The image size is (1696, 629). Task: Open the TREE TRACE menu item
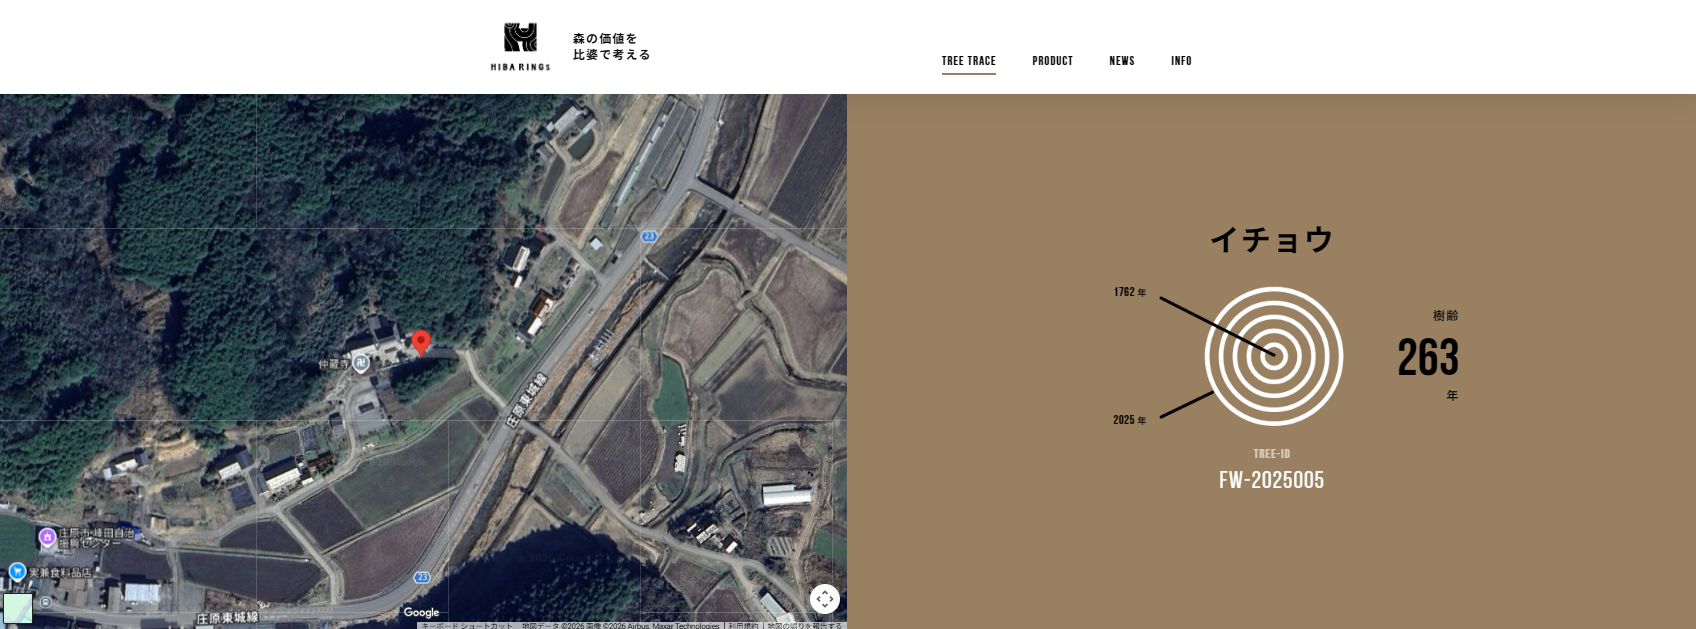tap(969, 61)
